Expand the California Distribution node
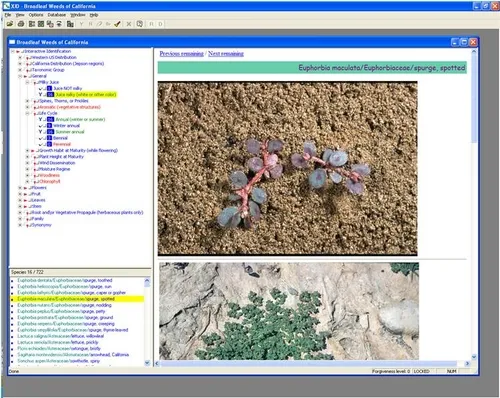The height and width of the screenshot is (398, 500). 20,64
